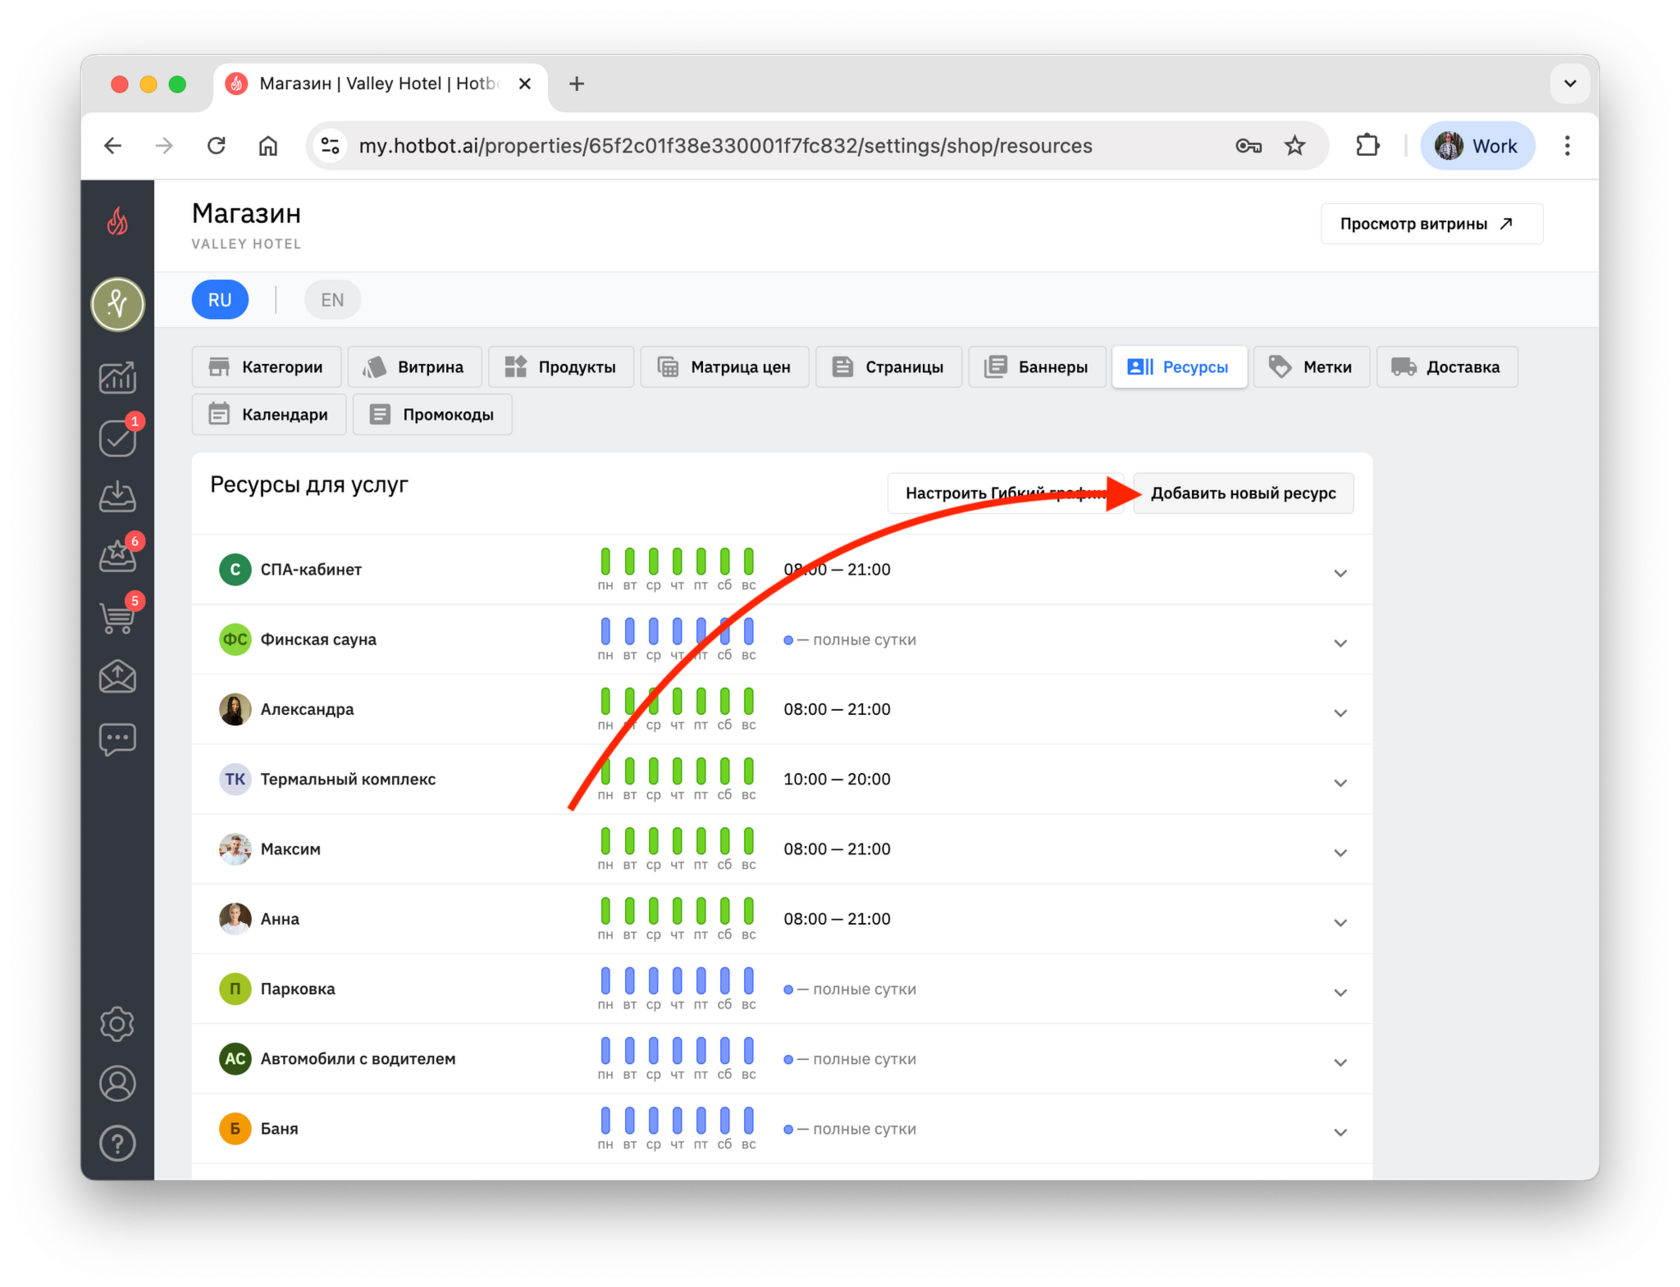The width and height of the screenshot is (1680, 1287).
Task: Click the Valley Hotel property avatar
Action: (118, 304)
